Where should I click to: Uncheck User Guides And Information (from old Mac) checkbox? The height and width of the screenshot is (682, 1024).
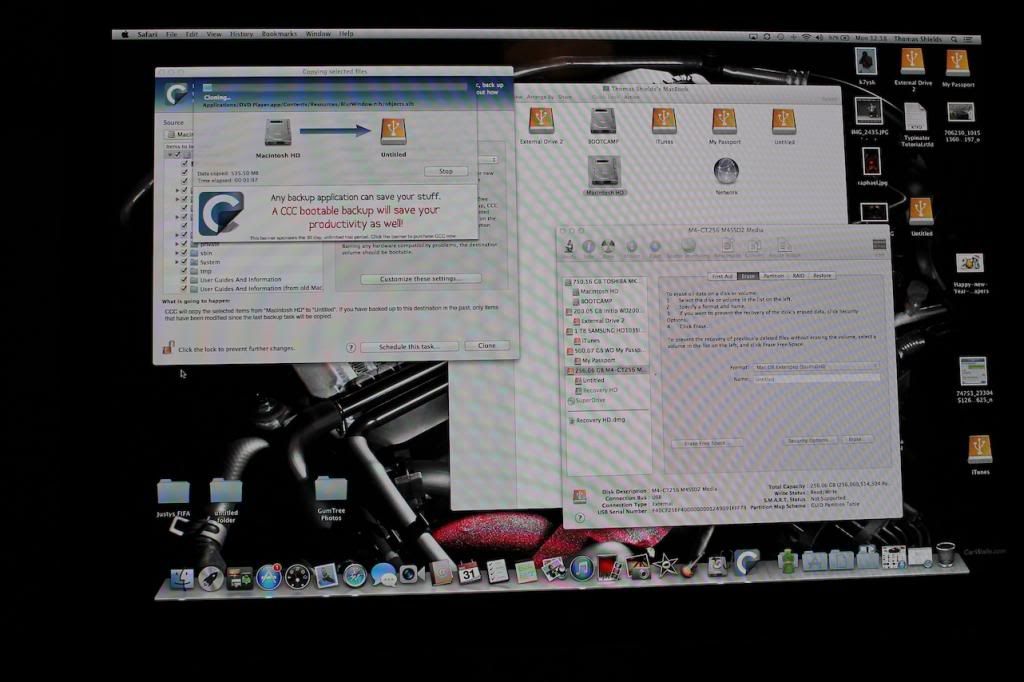(184, 288)
